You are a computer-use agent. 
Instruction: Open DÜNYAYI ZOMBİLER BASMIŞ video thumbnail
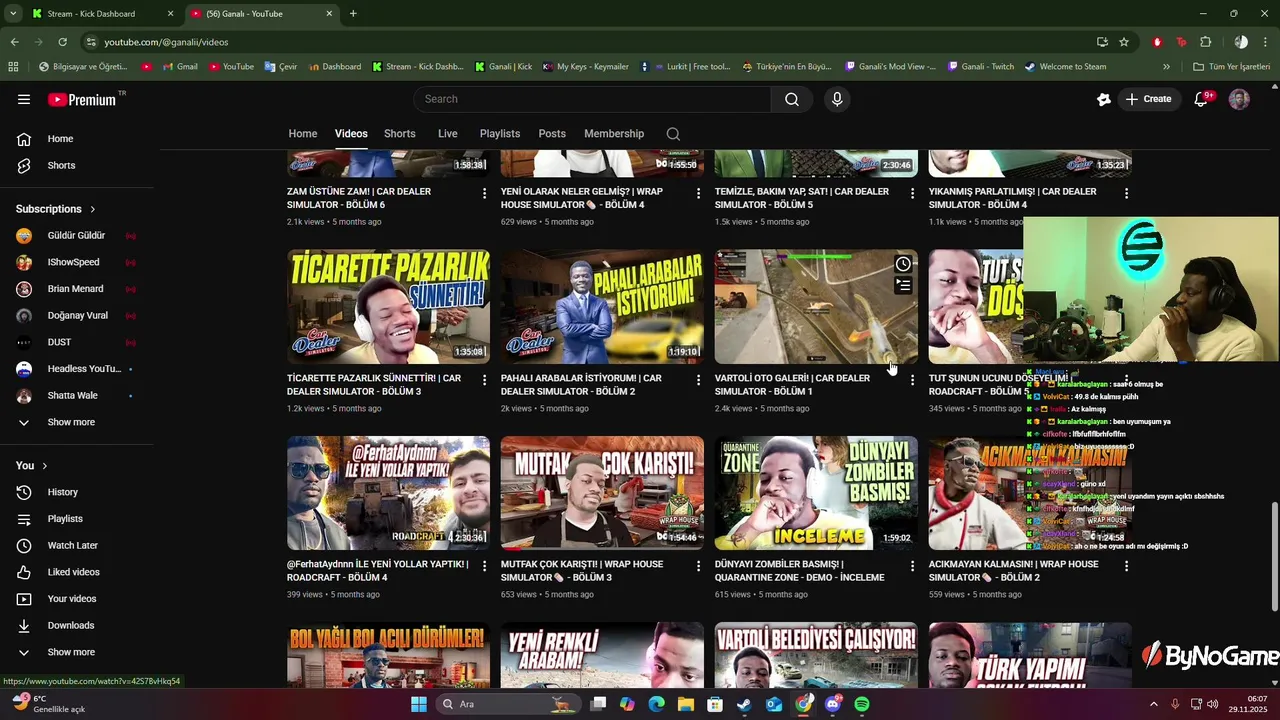coord(816,493)
